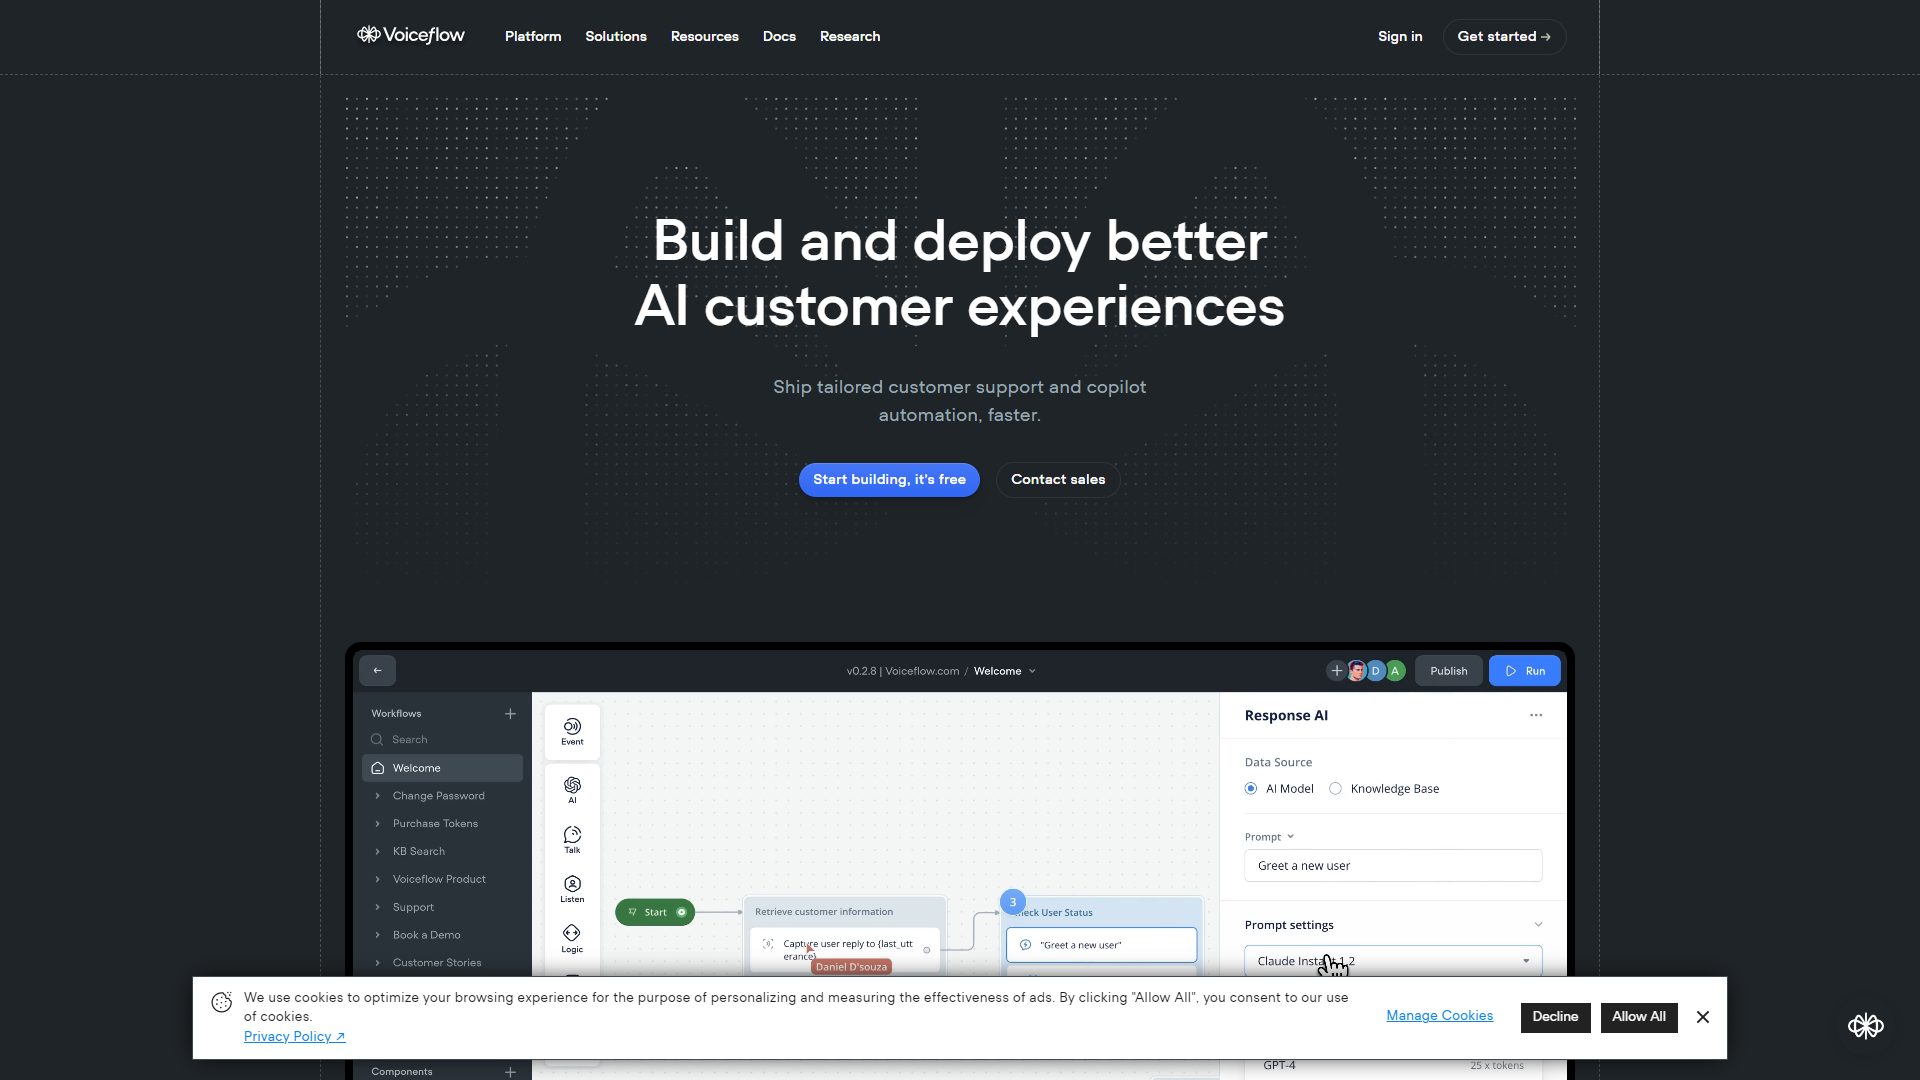
Task: Click the Solutions menu item
Action: pos(616,36)
